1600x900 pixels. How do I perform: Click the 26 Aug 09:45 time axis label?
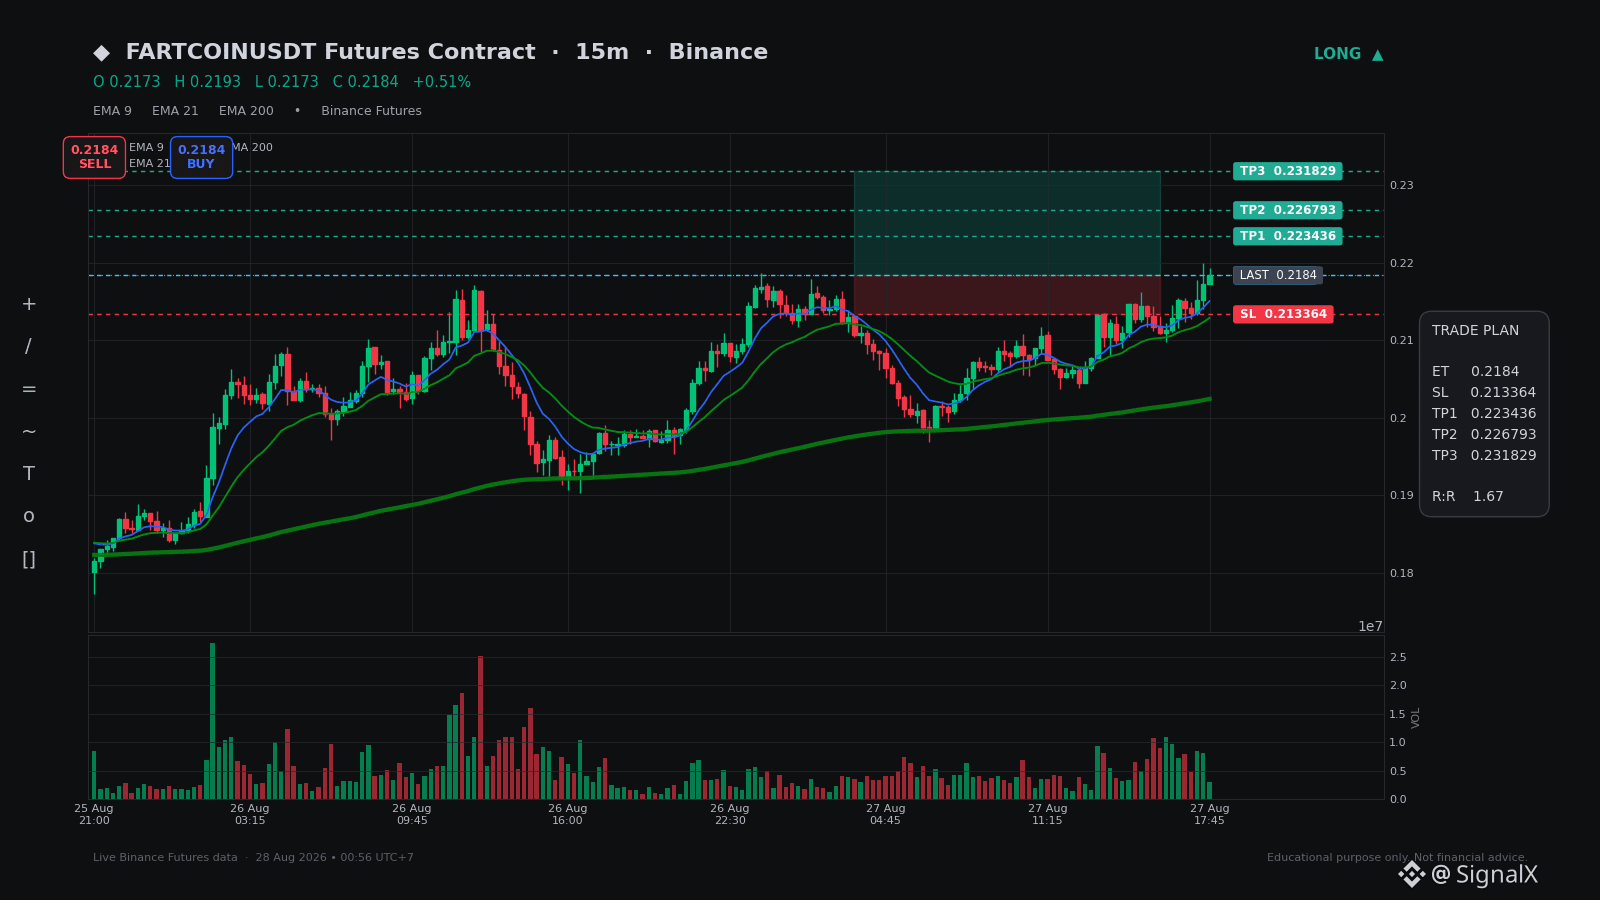click(x=412, y=815)
